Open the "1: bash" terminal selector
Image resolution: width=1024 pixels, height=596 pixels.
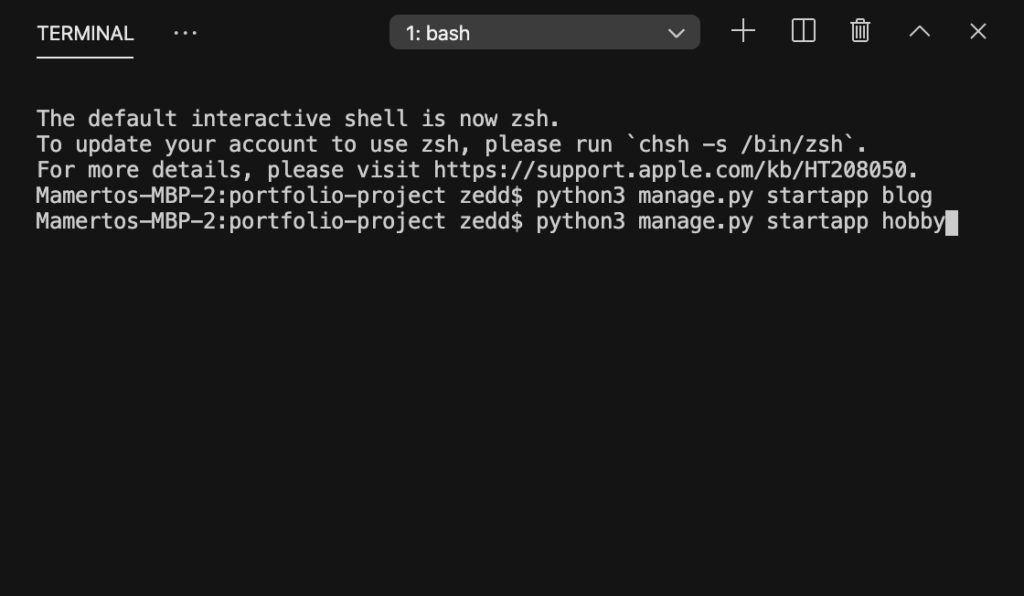tap(545, 32)
